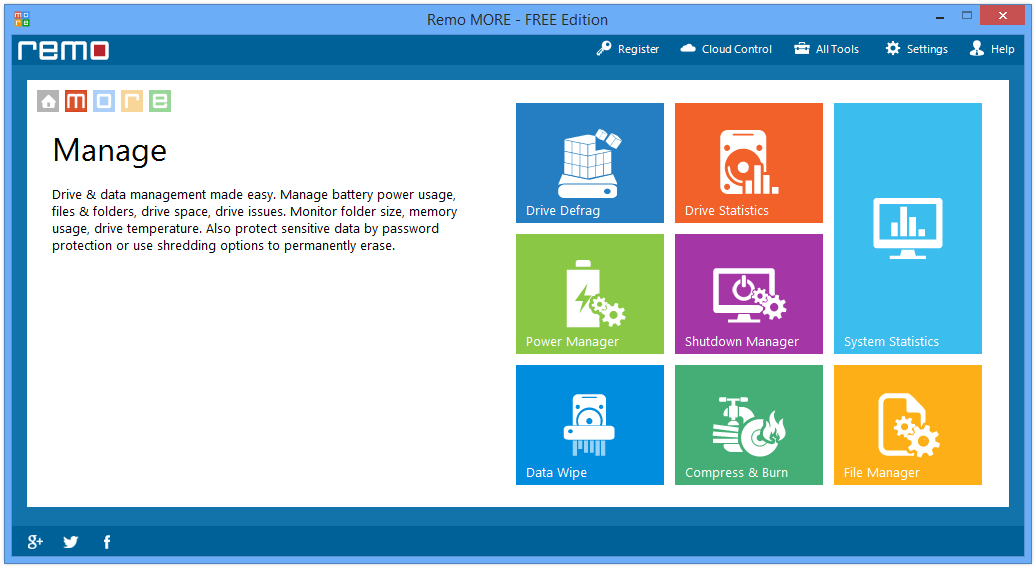
Task: Open the Help menu
Action: pos(992,49)
